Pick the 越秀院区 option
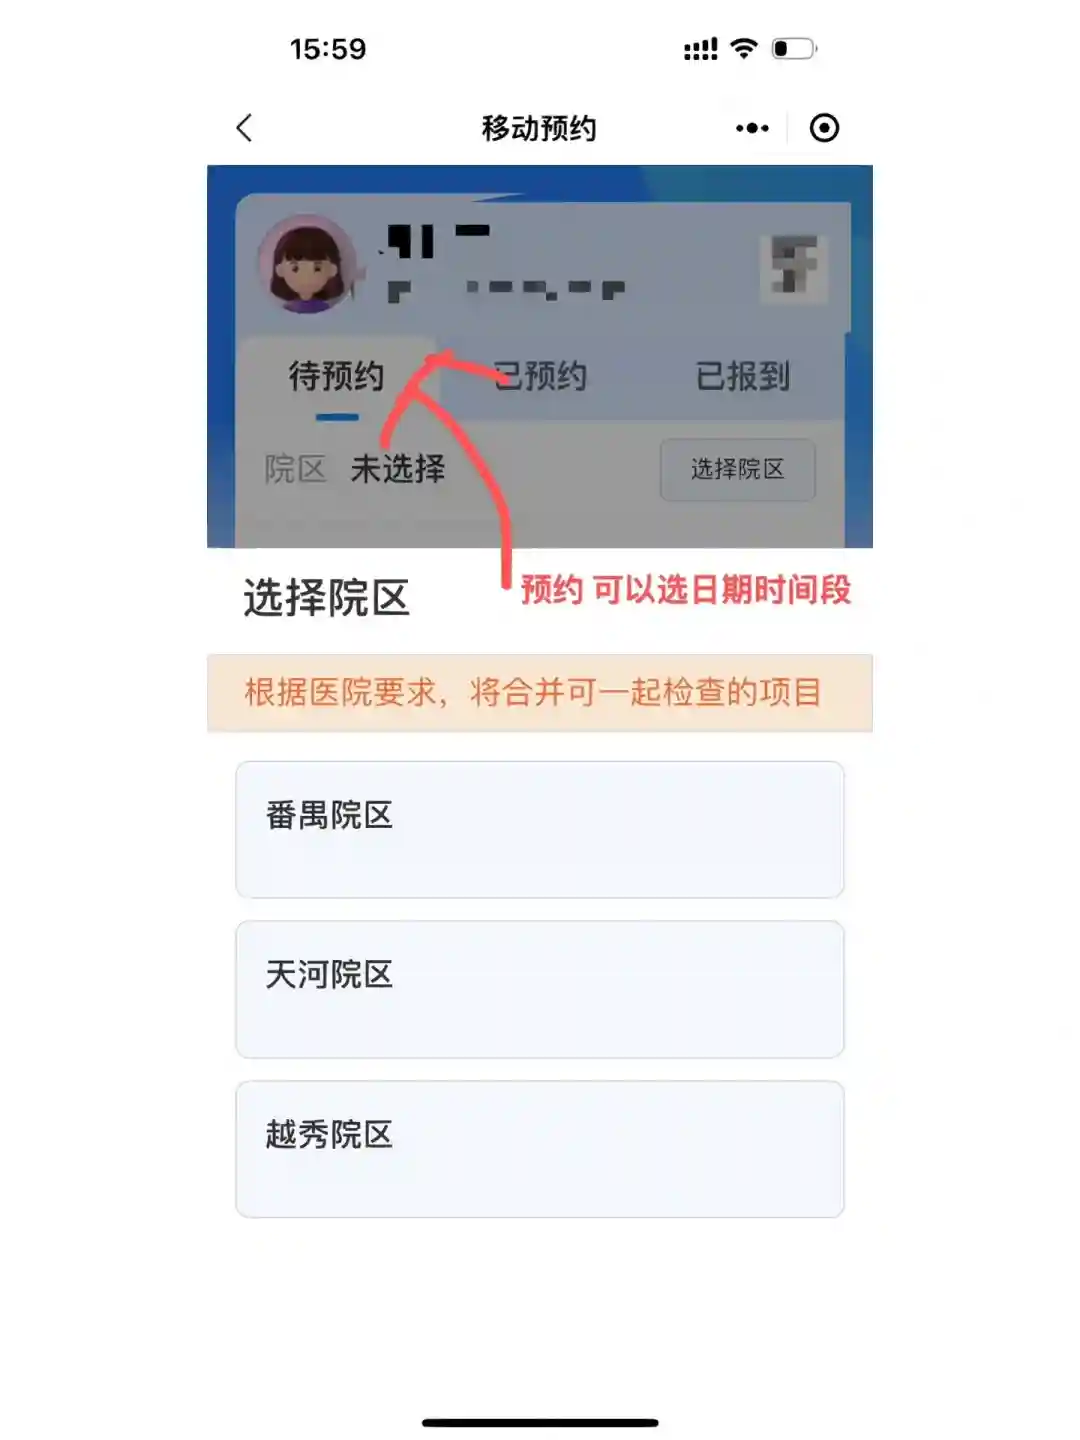1080x1440 pixels. tap(540, 1149)
